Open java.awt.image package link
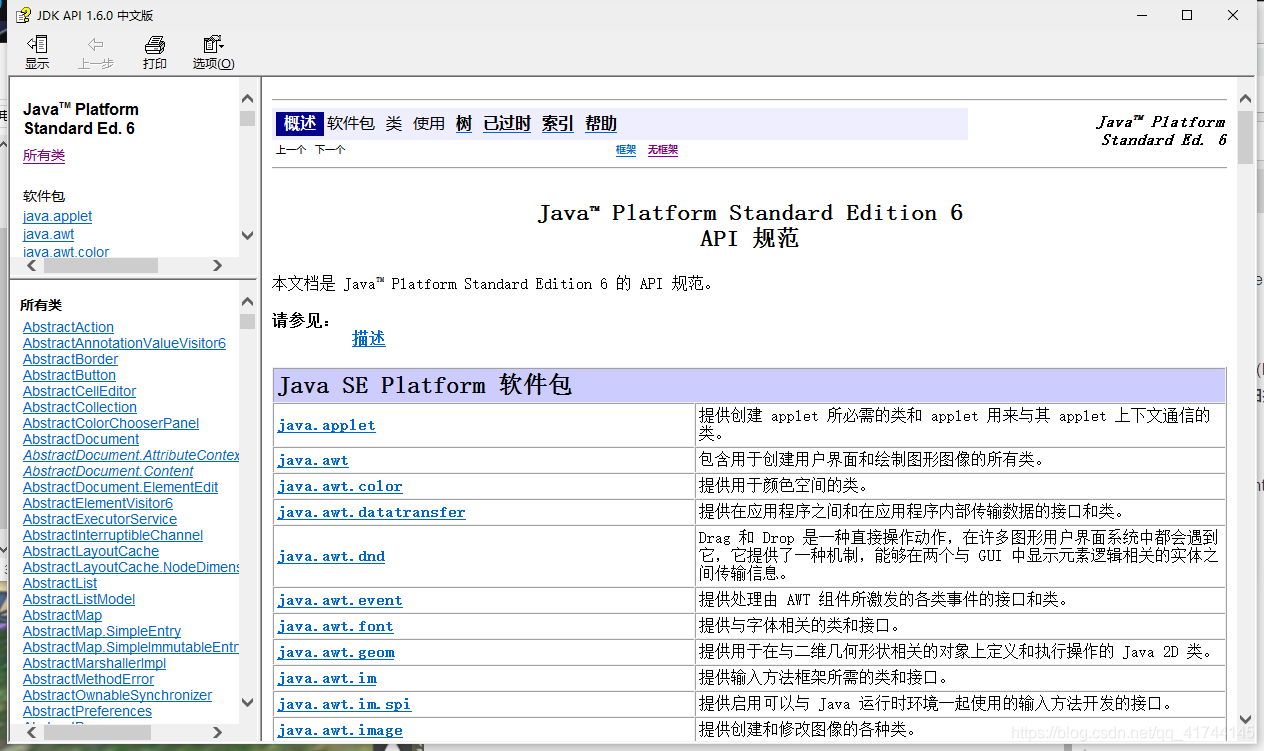 [340, 730]
